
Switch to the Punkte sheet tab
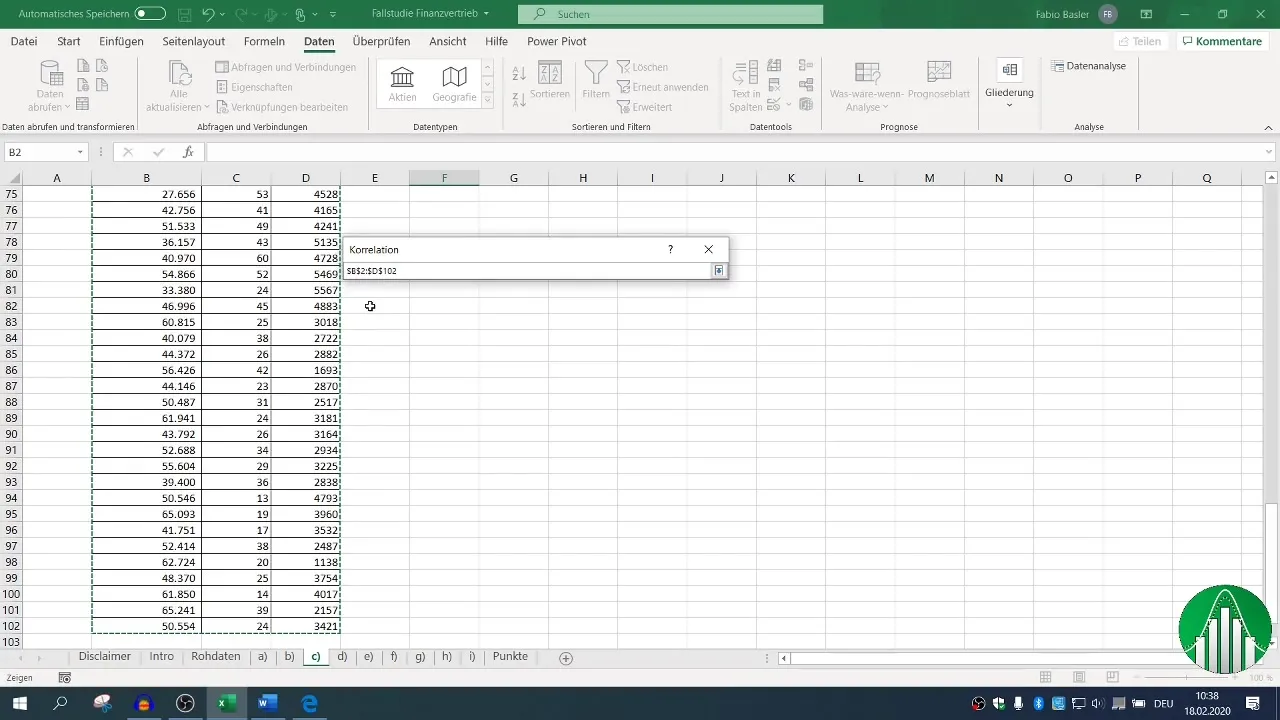coord(510,657)
